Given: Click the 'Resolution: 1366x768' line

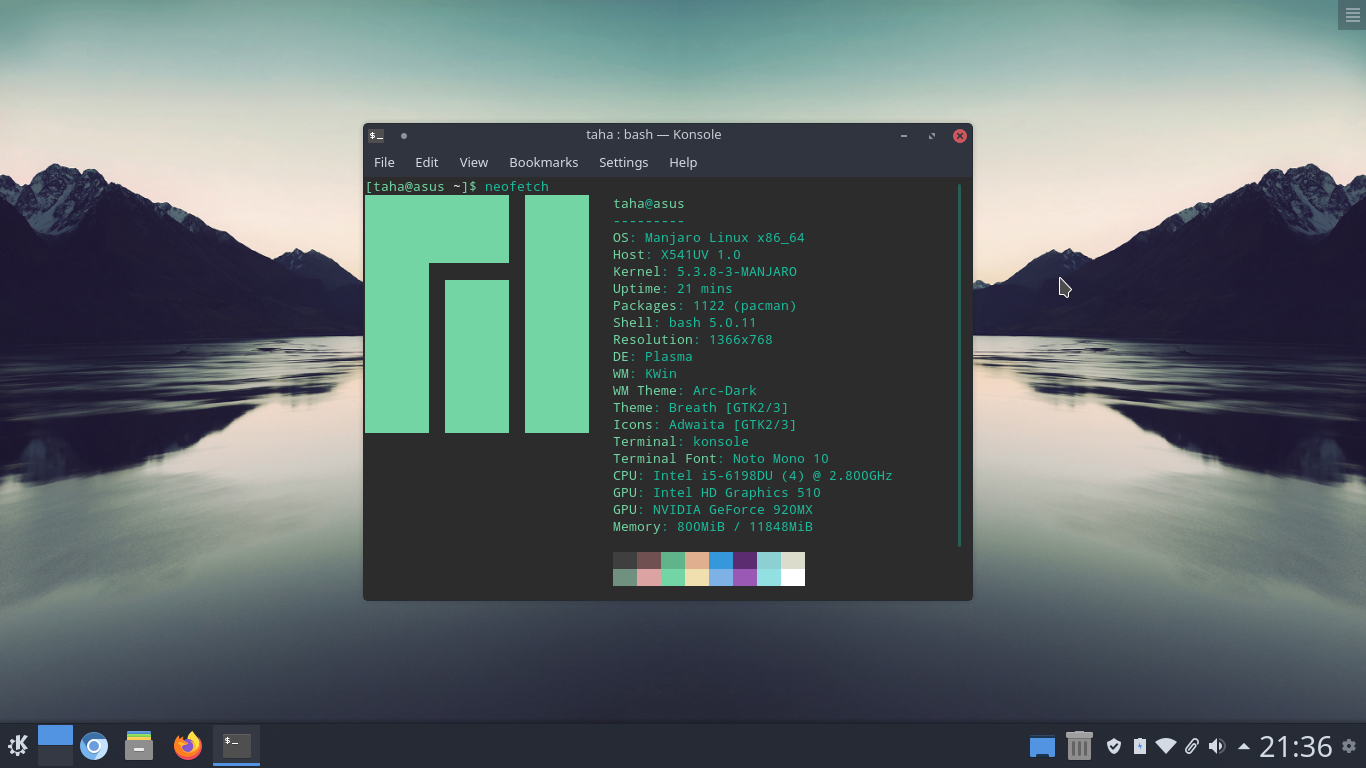Looking at the screenshot, I should (693, 340).
